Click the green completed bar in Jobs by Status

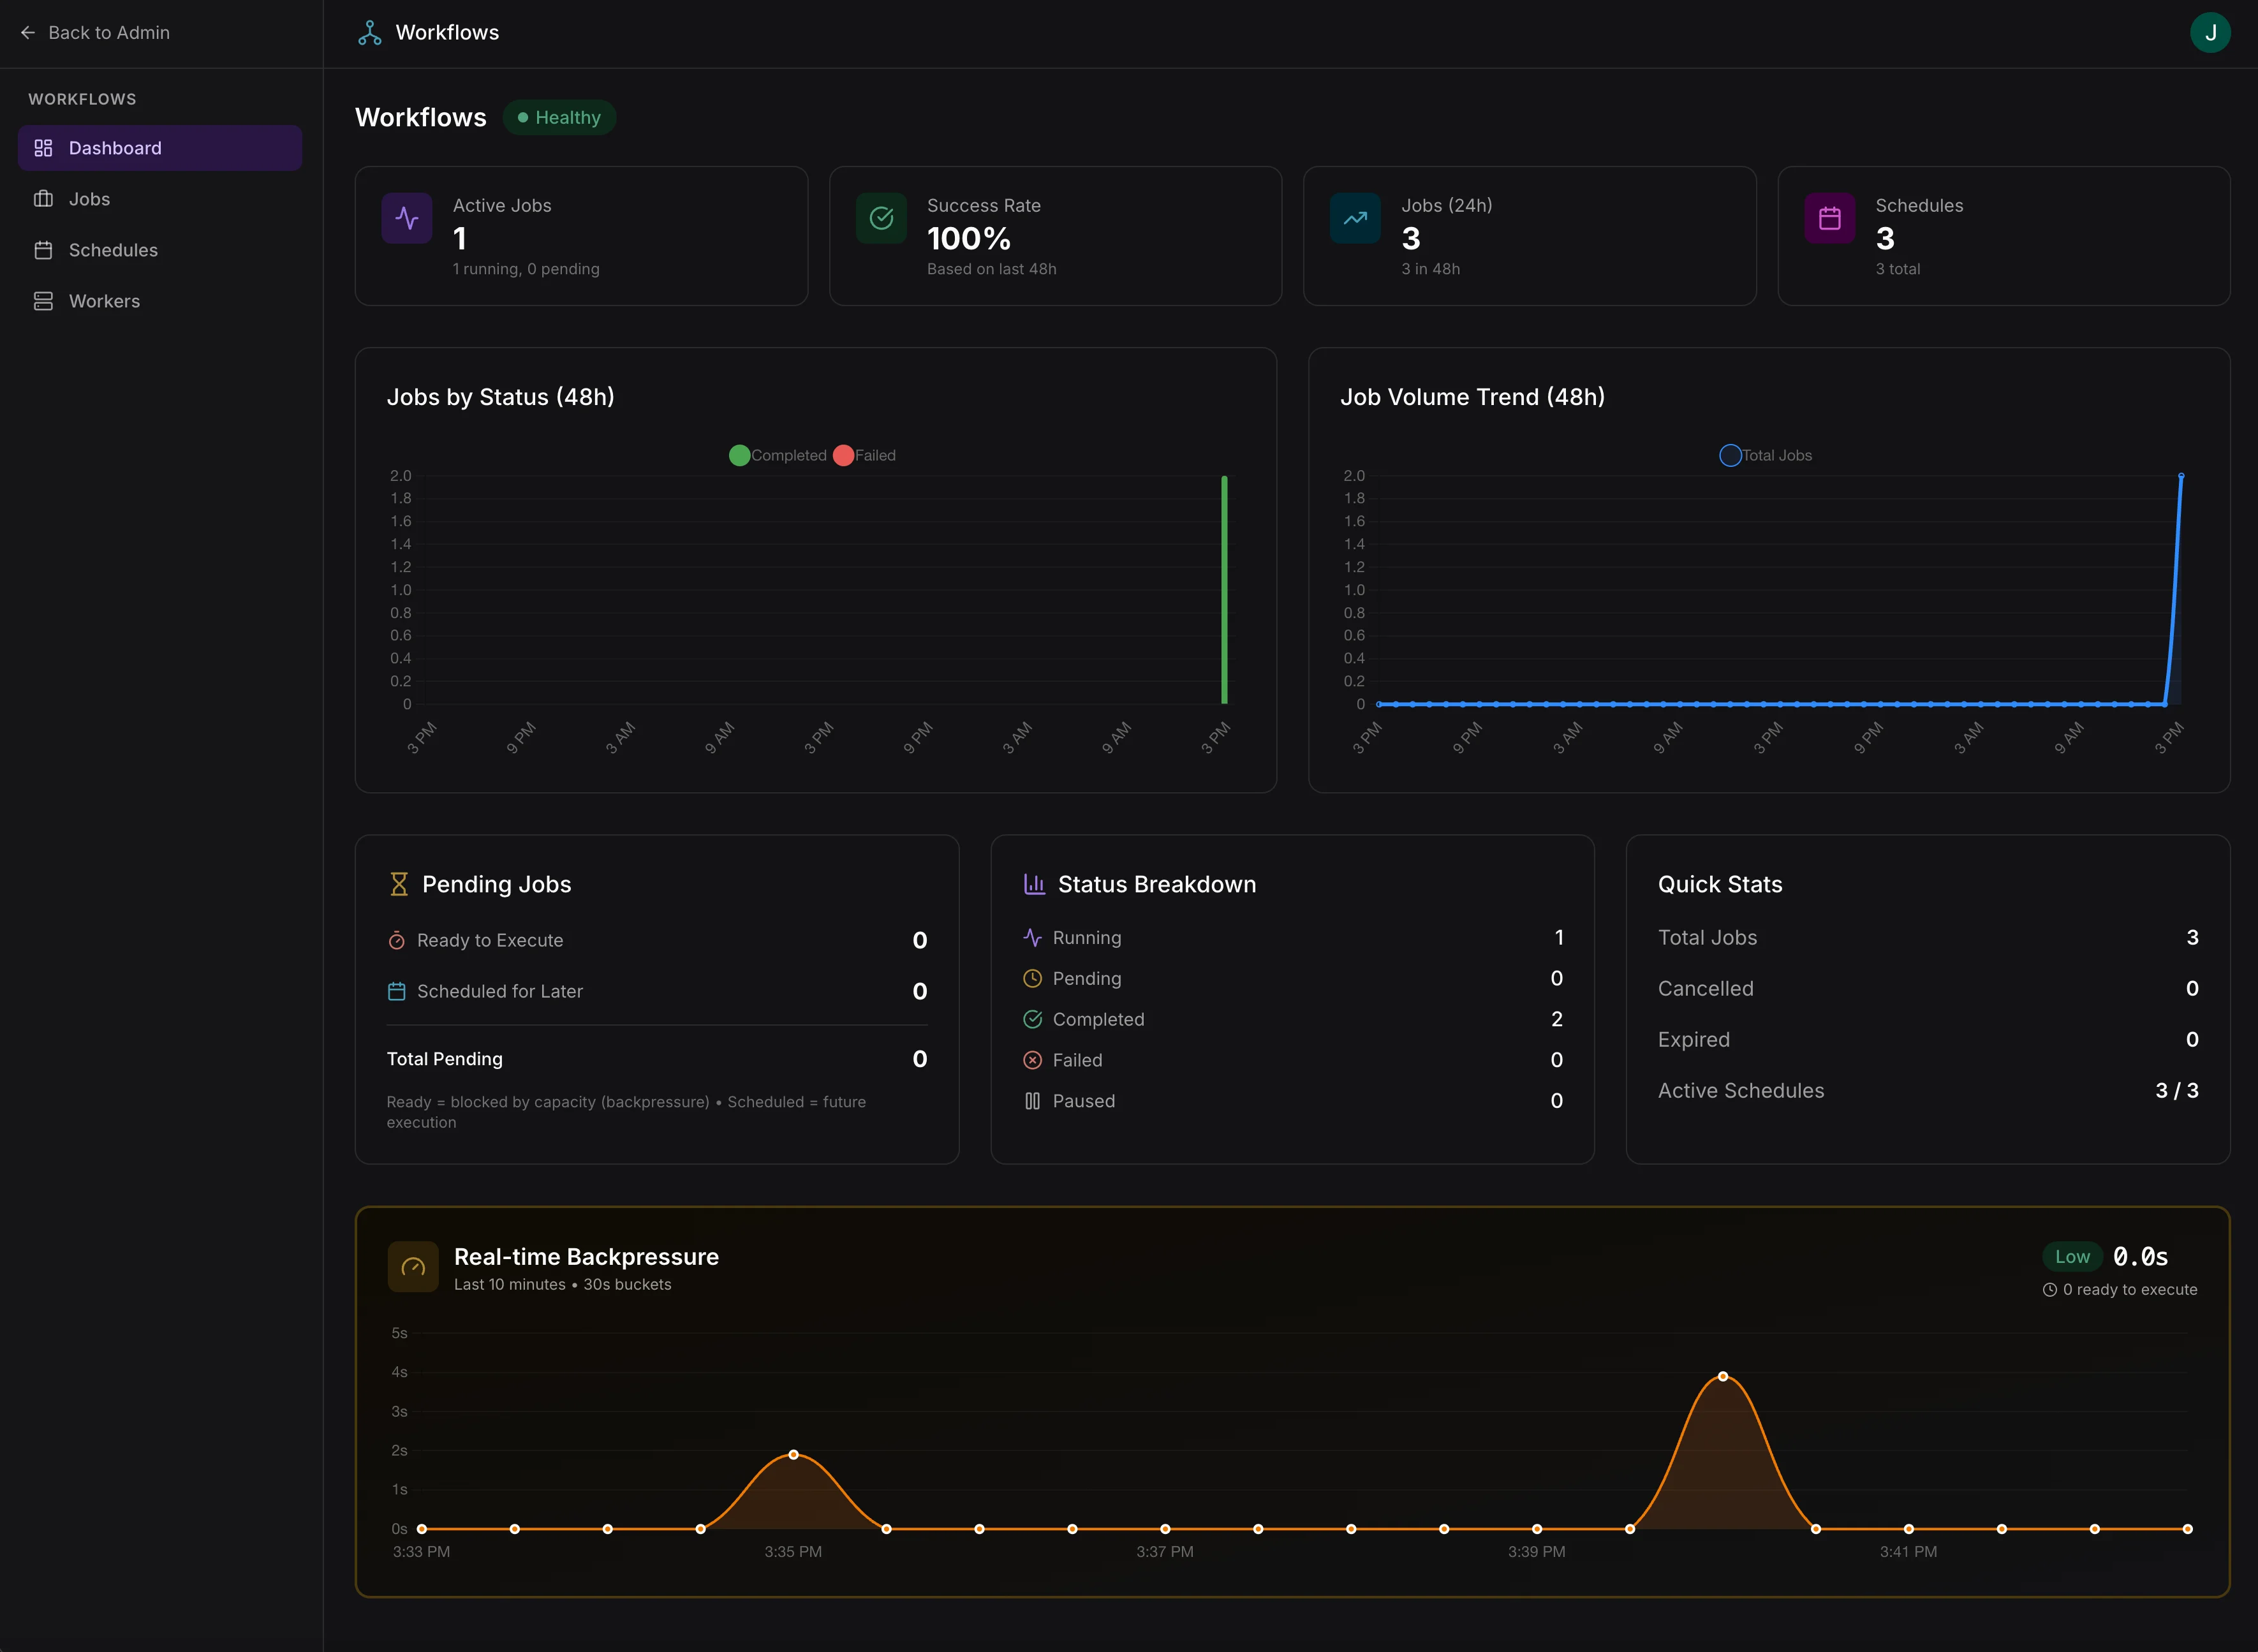click(1224, 590)
